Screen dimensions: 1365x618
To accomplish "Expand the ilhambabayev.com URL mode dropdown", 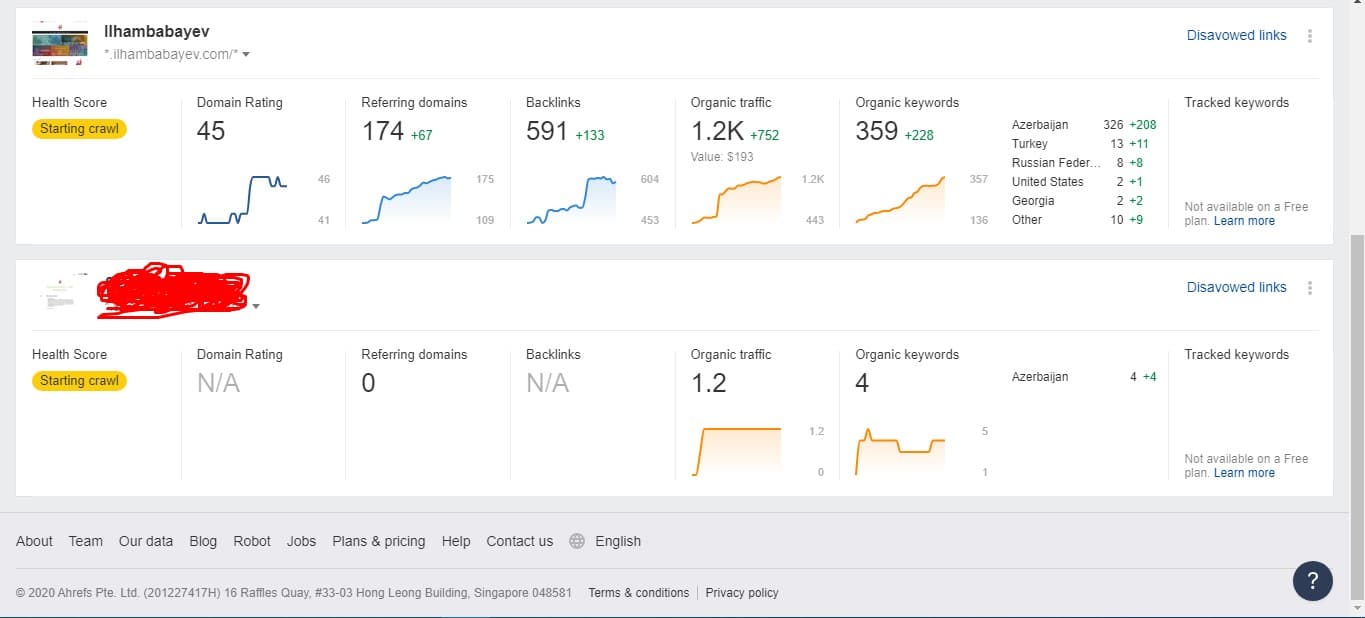I will click(x=246, y=55).
